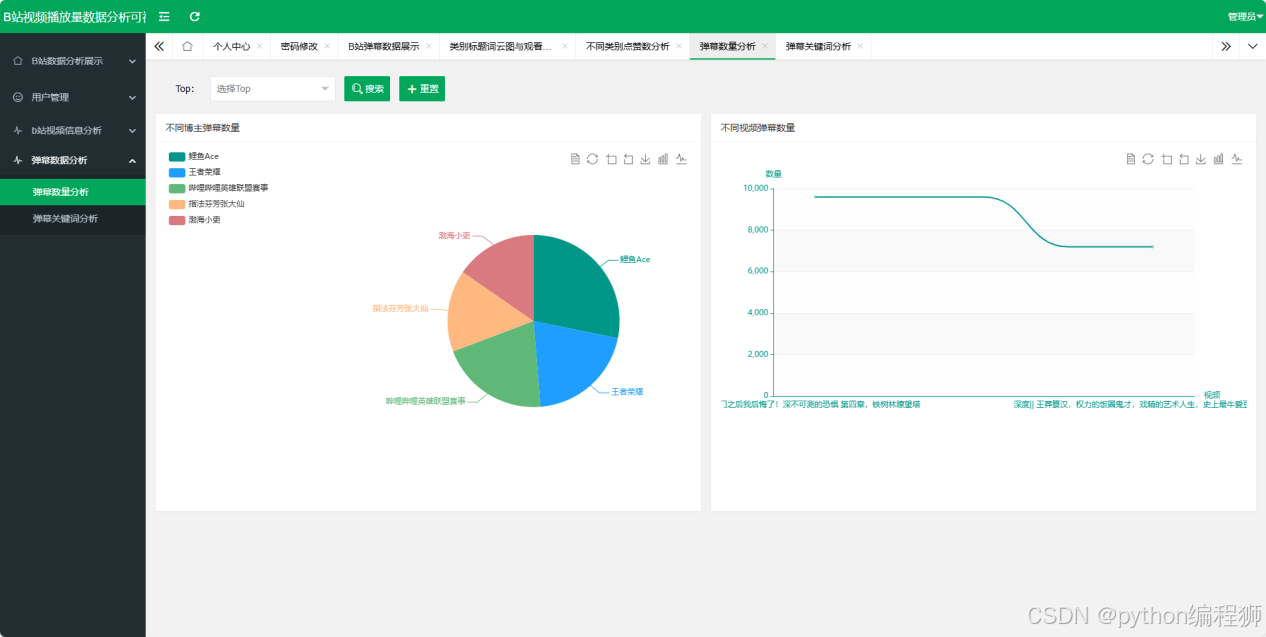1266x637 pixels.
Task: Switch to the 不同类别点赞数分析 tab
Action: pos(627,46)
